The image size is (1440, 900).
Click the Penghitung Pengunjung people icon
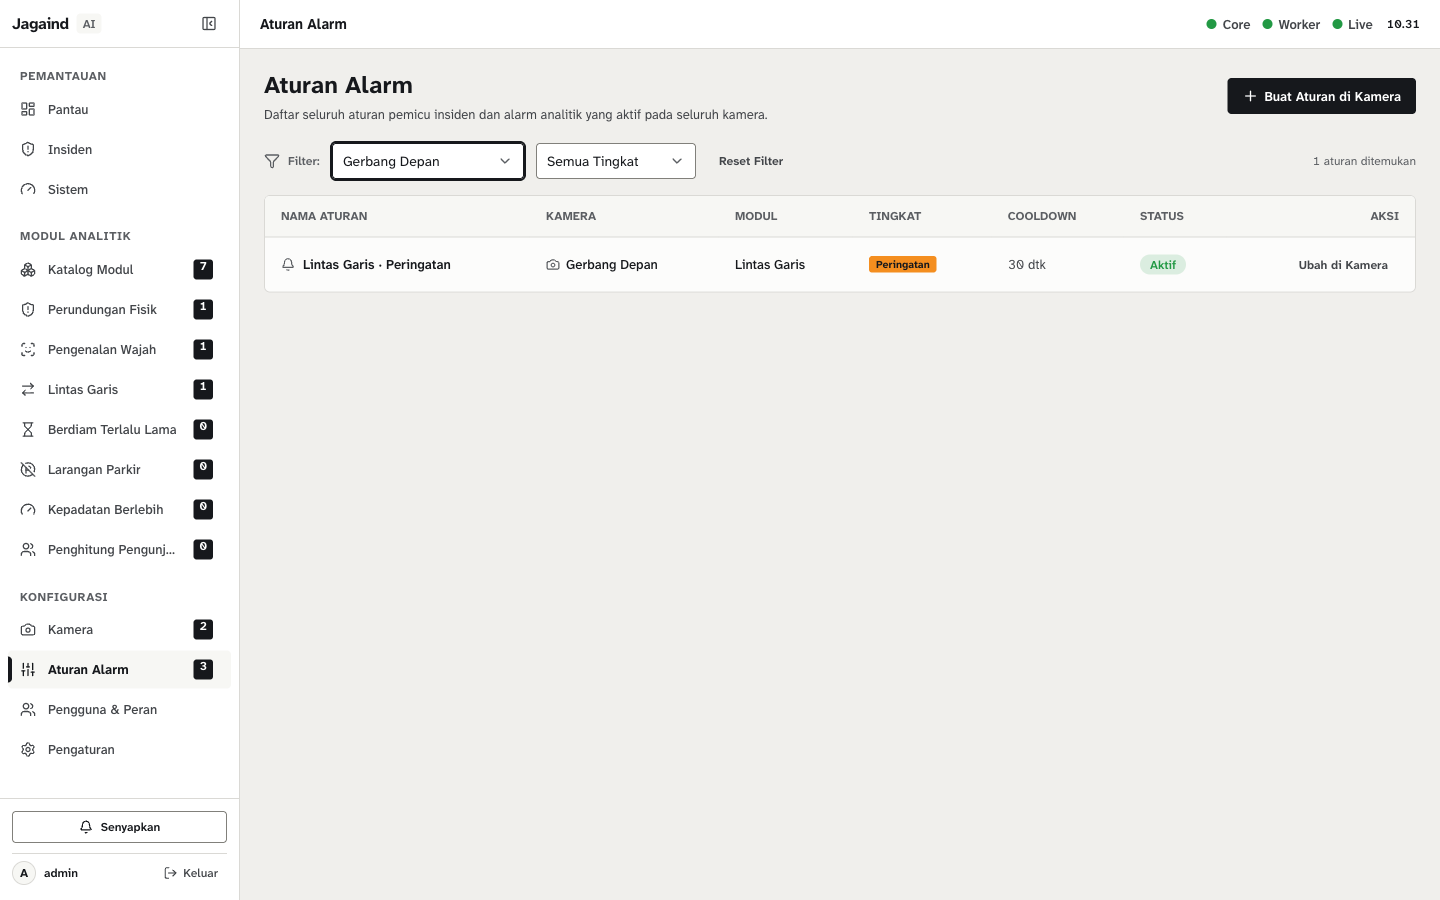point(28,549)
